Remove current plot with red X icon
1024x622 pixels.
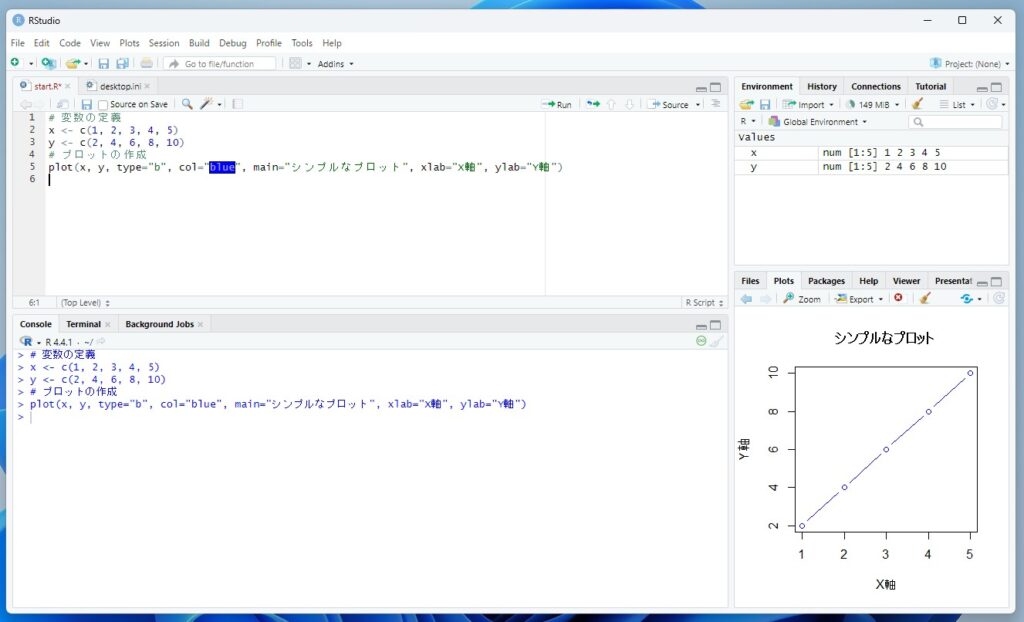[899, 298]
